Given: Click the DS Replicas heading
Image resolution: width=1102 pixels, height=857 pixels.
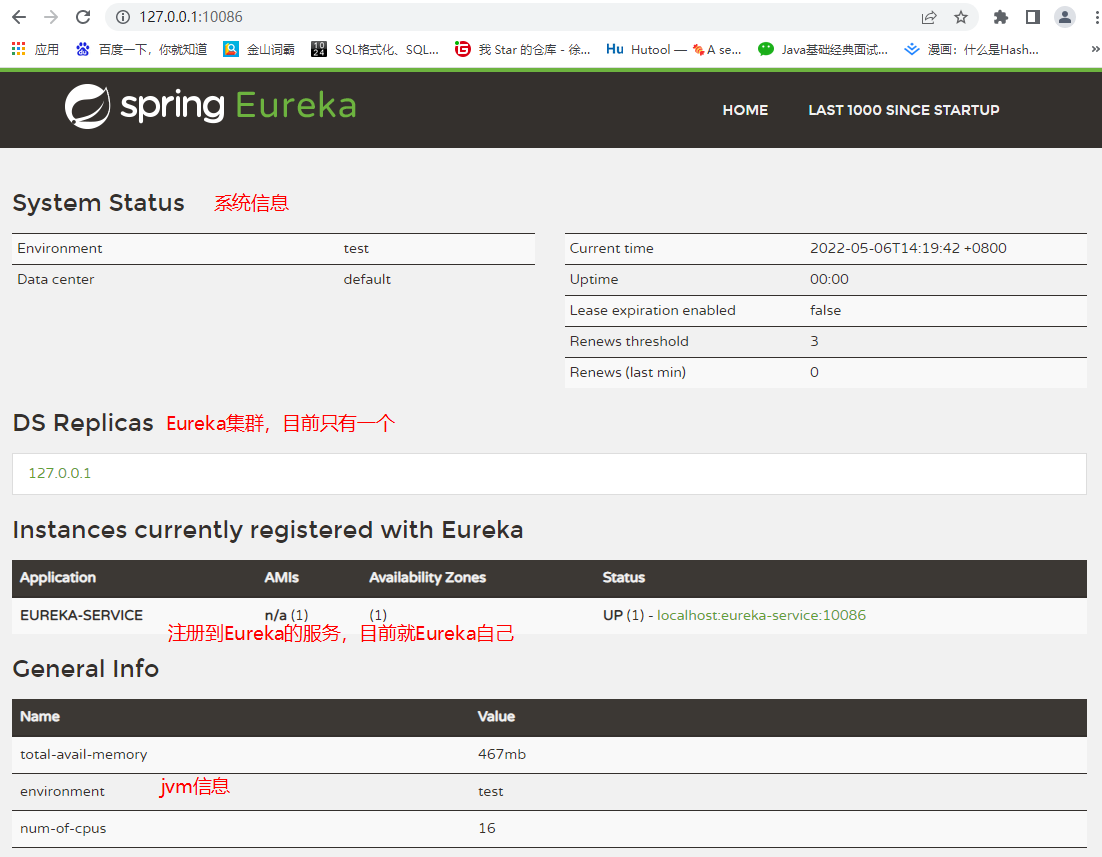Looking at the screenshot, I should pos(83,423).
